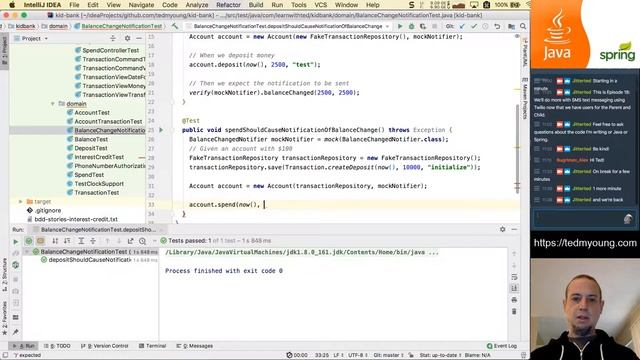Click kidbank breadcrumb in navigation bar

[22, 26]
